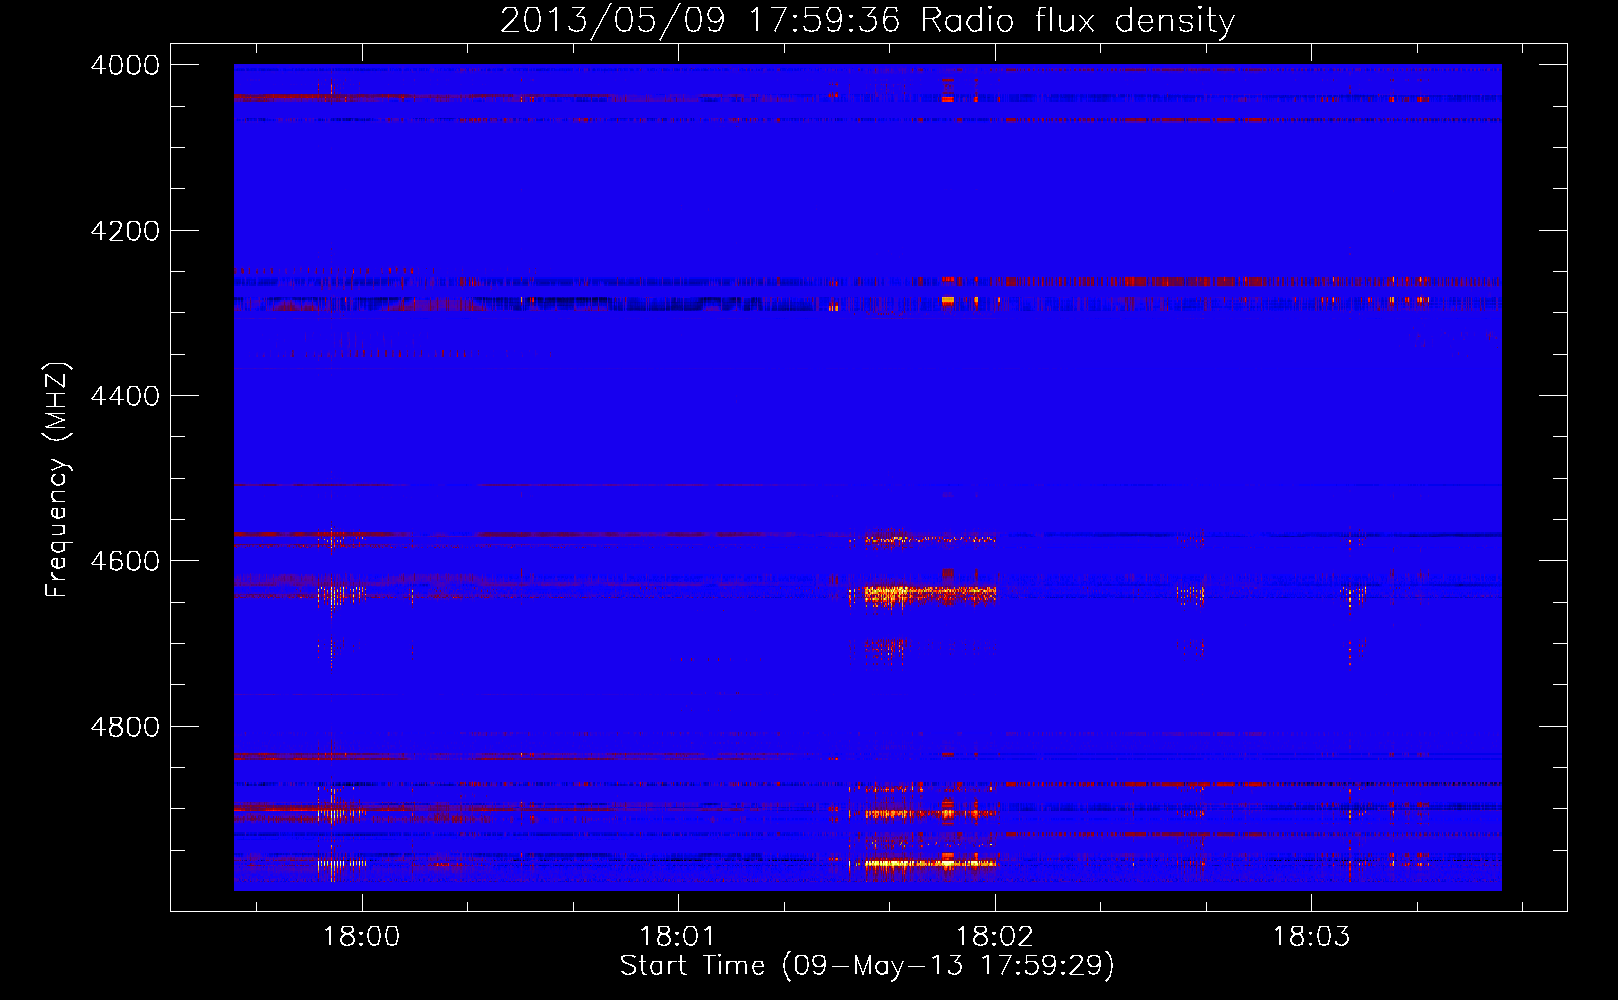Click the 18:00 time tick label
Viewport: 1618px width, 1000px height.
click(x=361, y=937)
